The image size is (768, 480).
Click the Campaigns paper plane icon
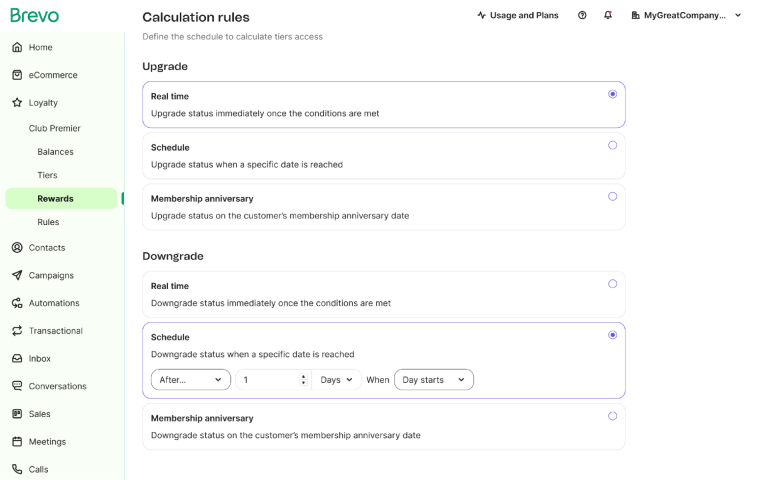coord(17,275)
